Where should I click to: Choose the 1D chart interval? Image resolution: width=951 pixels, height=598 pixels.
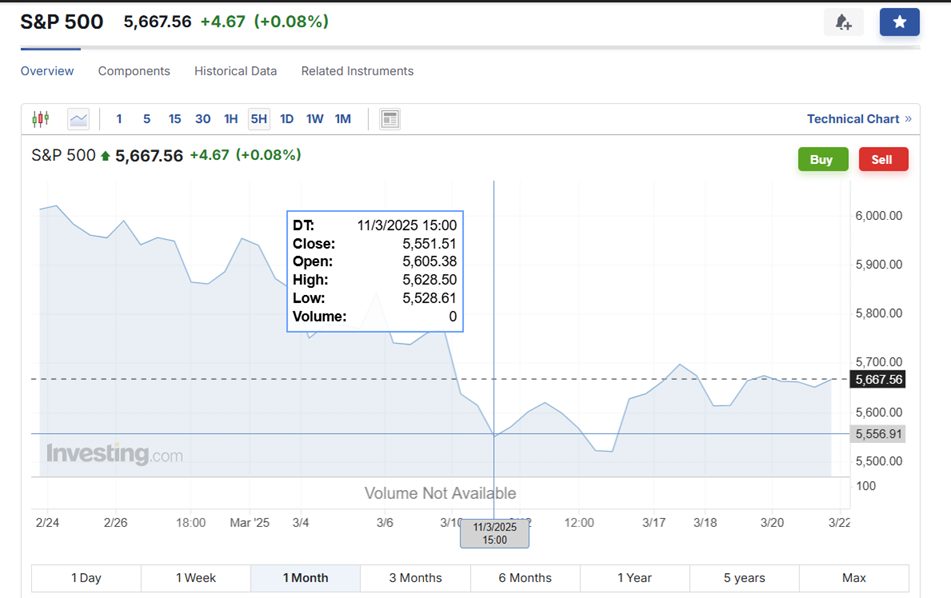click(x=287, y=119)
